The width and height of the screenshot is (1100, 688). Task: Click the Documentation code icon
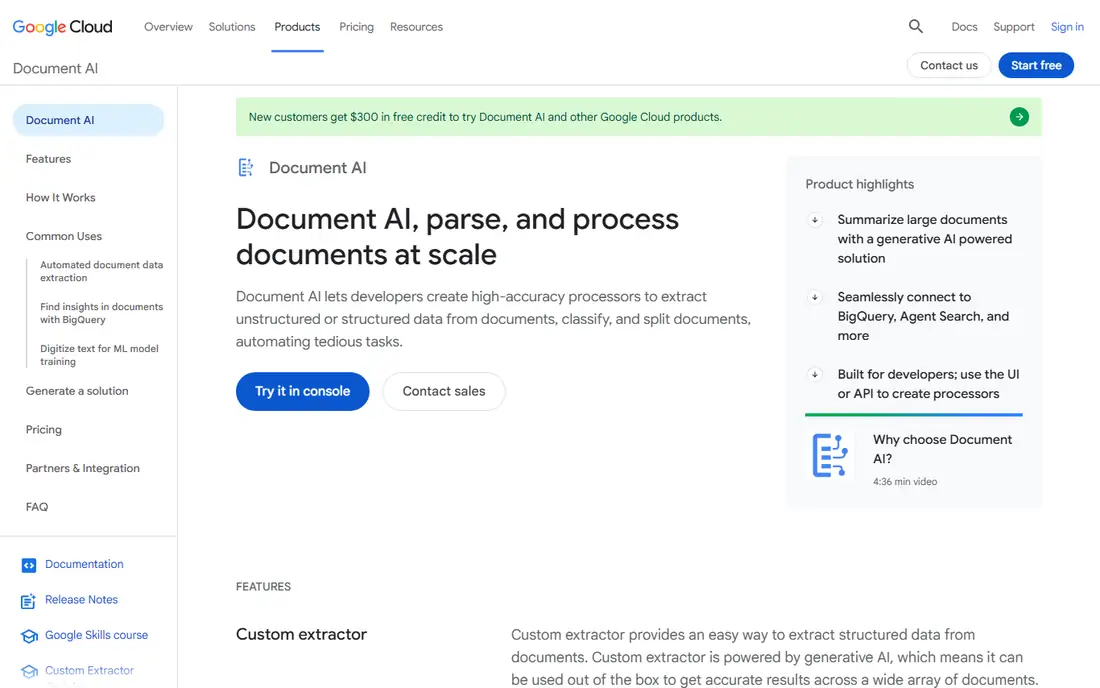point(29,565)
